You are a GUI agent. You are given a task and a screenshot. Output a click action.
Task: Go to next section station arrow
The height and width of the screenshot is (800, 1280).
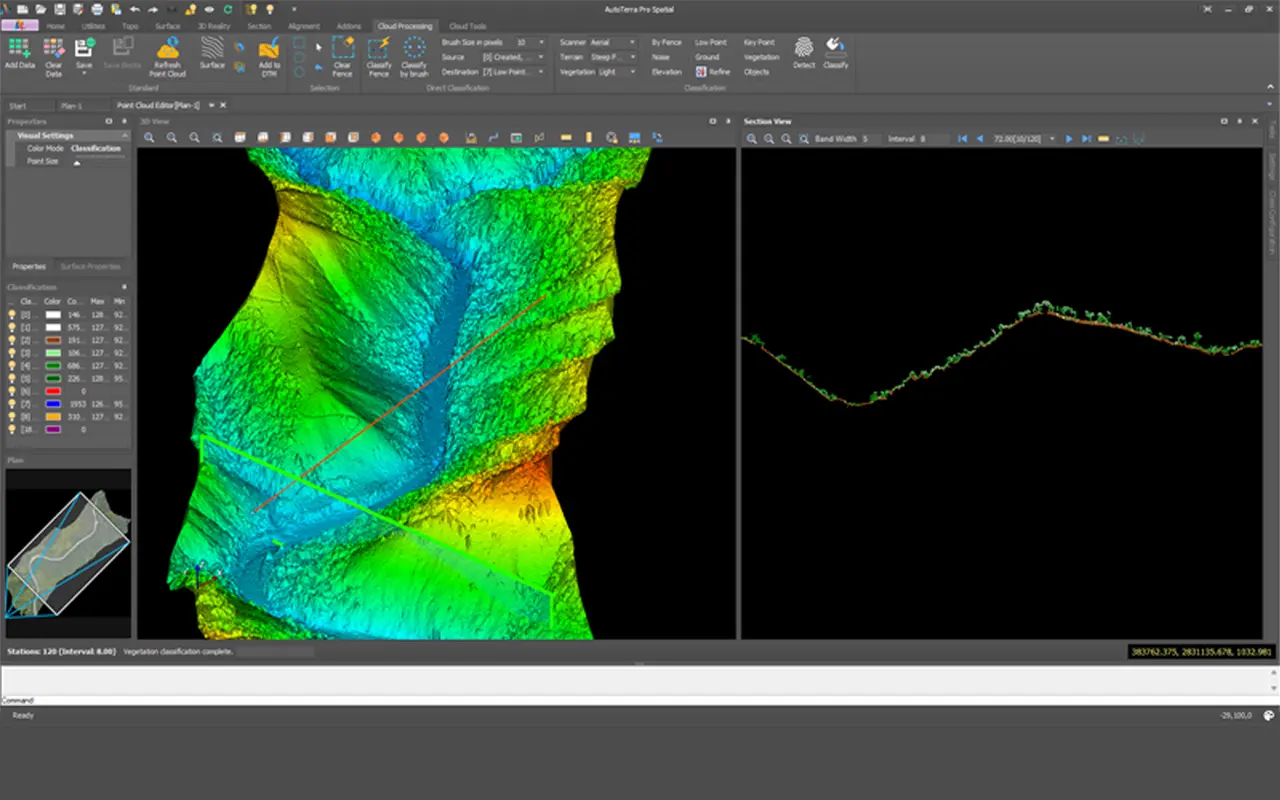tap(1069, 139)
